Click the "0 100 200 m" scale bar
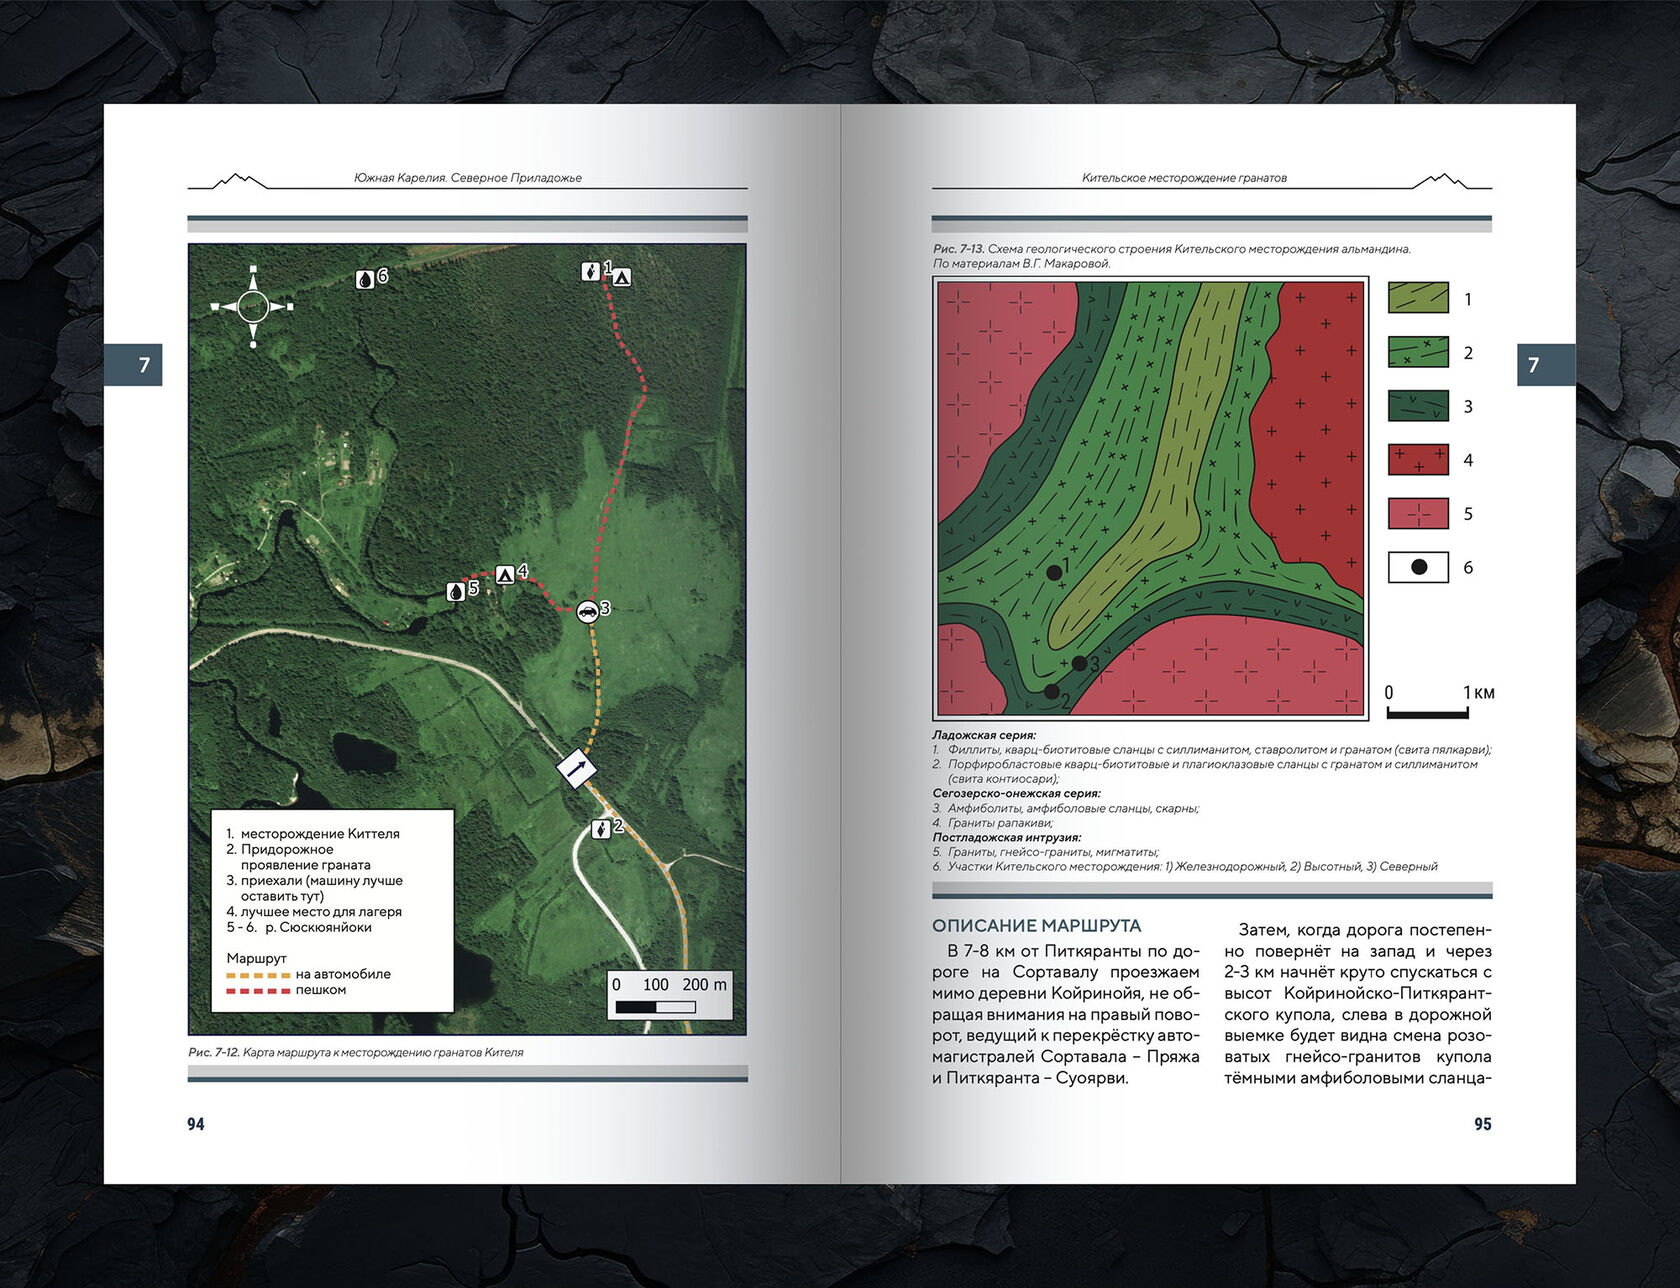 670,995
